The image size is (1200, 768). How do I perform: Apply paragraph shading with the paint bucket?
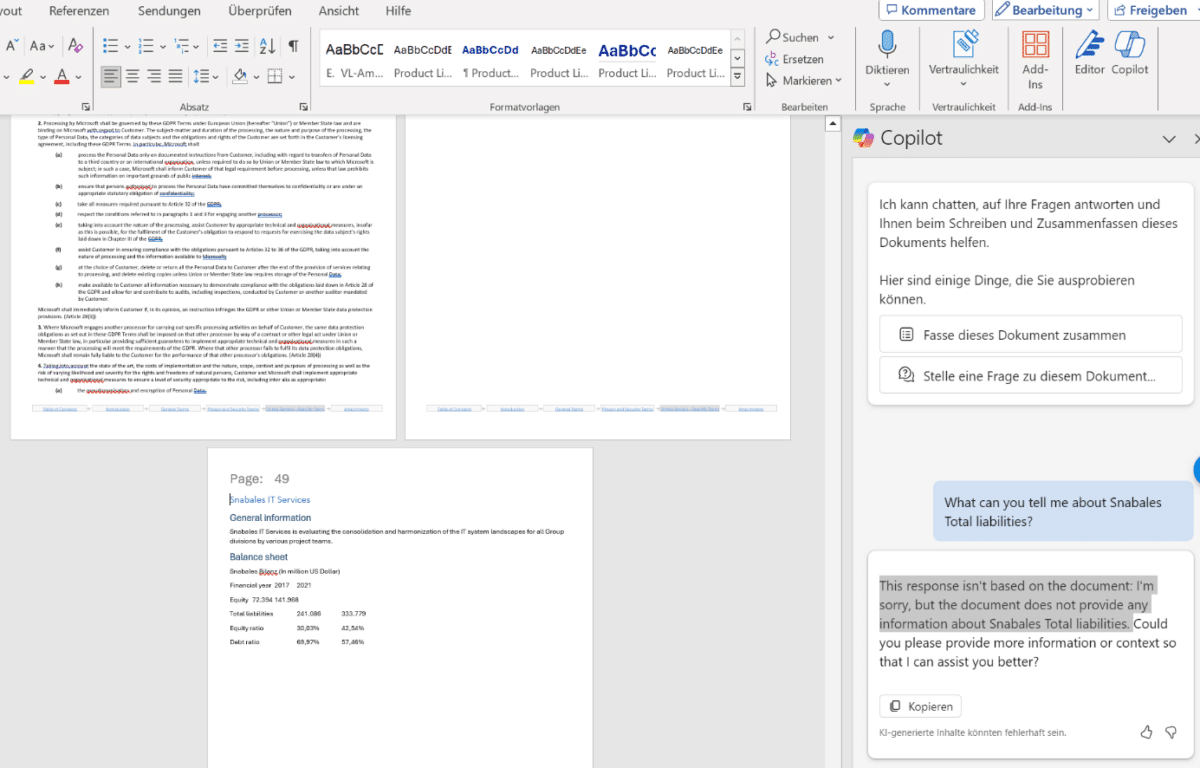(239, 76)
